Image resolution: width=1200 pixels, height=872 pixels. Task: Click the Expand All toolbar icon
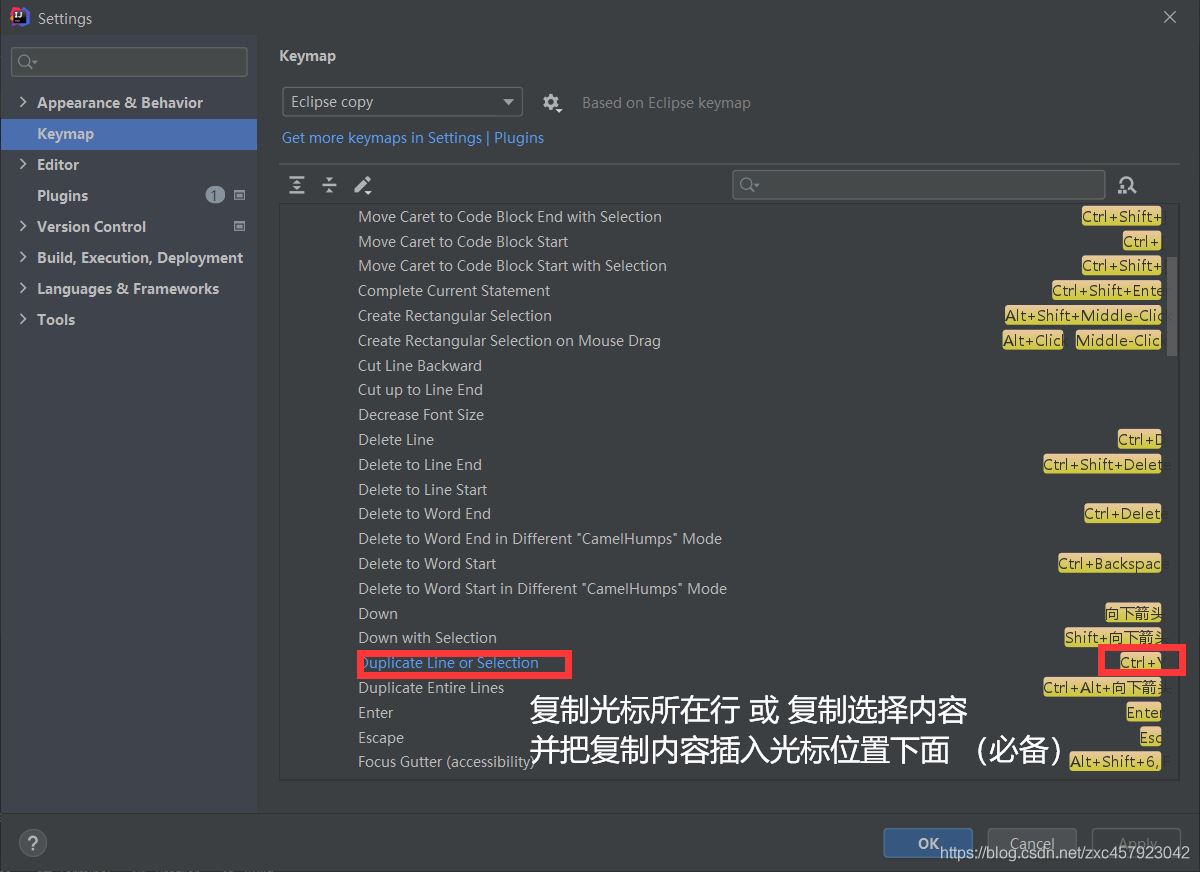tap(297, 185)
